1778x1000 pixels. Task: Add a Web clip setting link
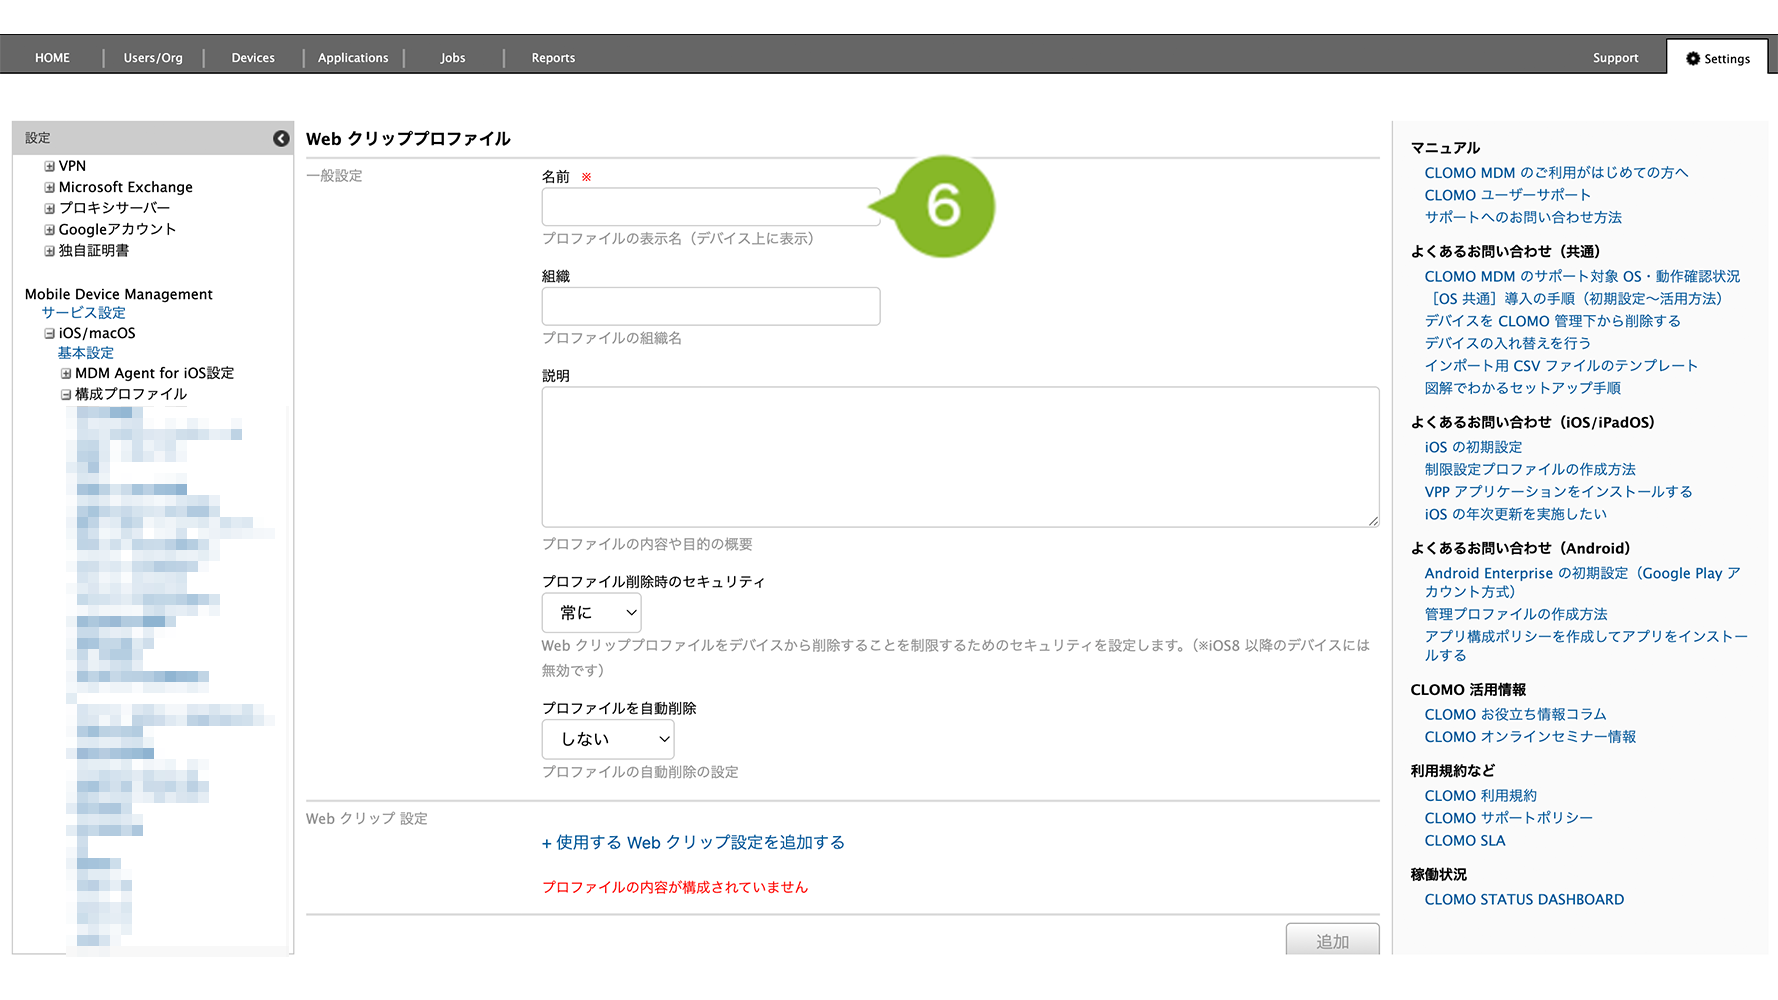(693, 842)
